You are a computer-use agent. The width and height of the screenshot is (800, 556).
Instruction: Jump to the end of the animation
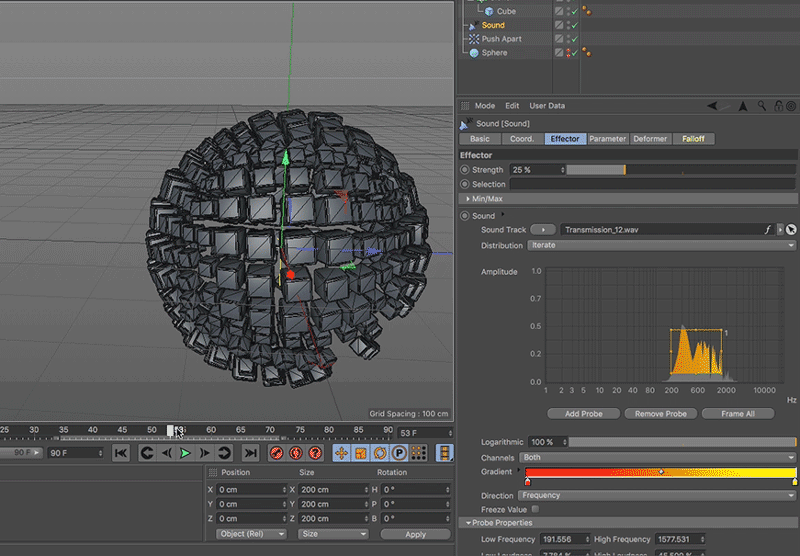250,453
